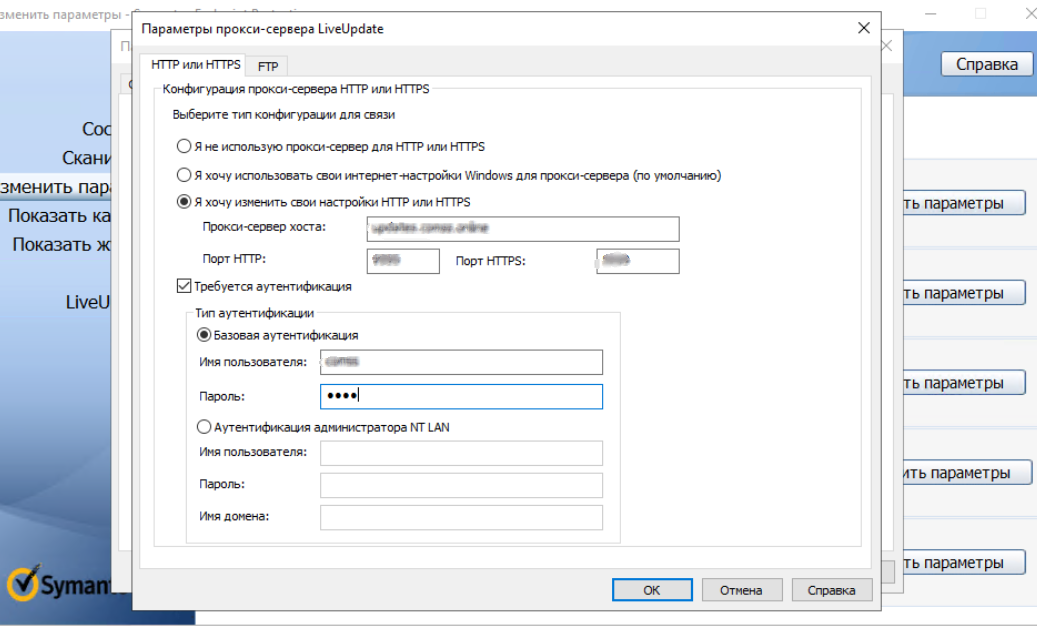Click 'Показать ж' sidebar item behind dialog
The image size is (1037, 638).
tap(62, 245)
